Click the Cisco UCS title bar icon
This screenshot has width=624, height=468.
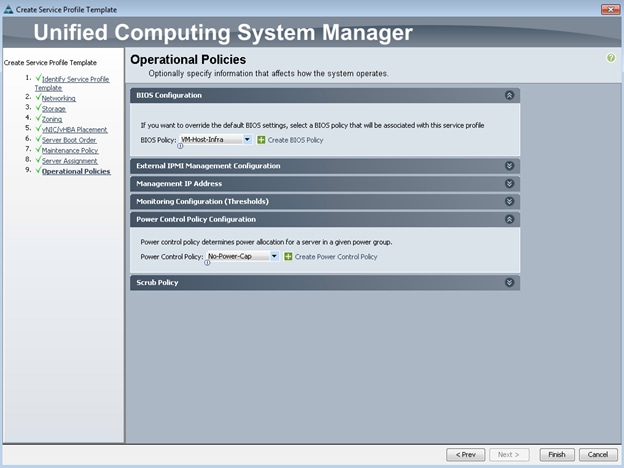8,10
